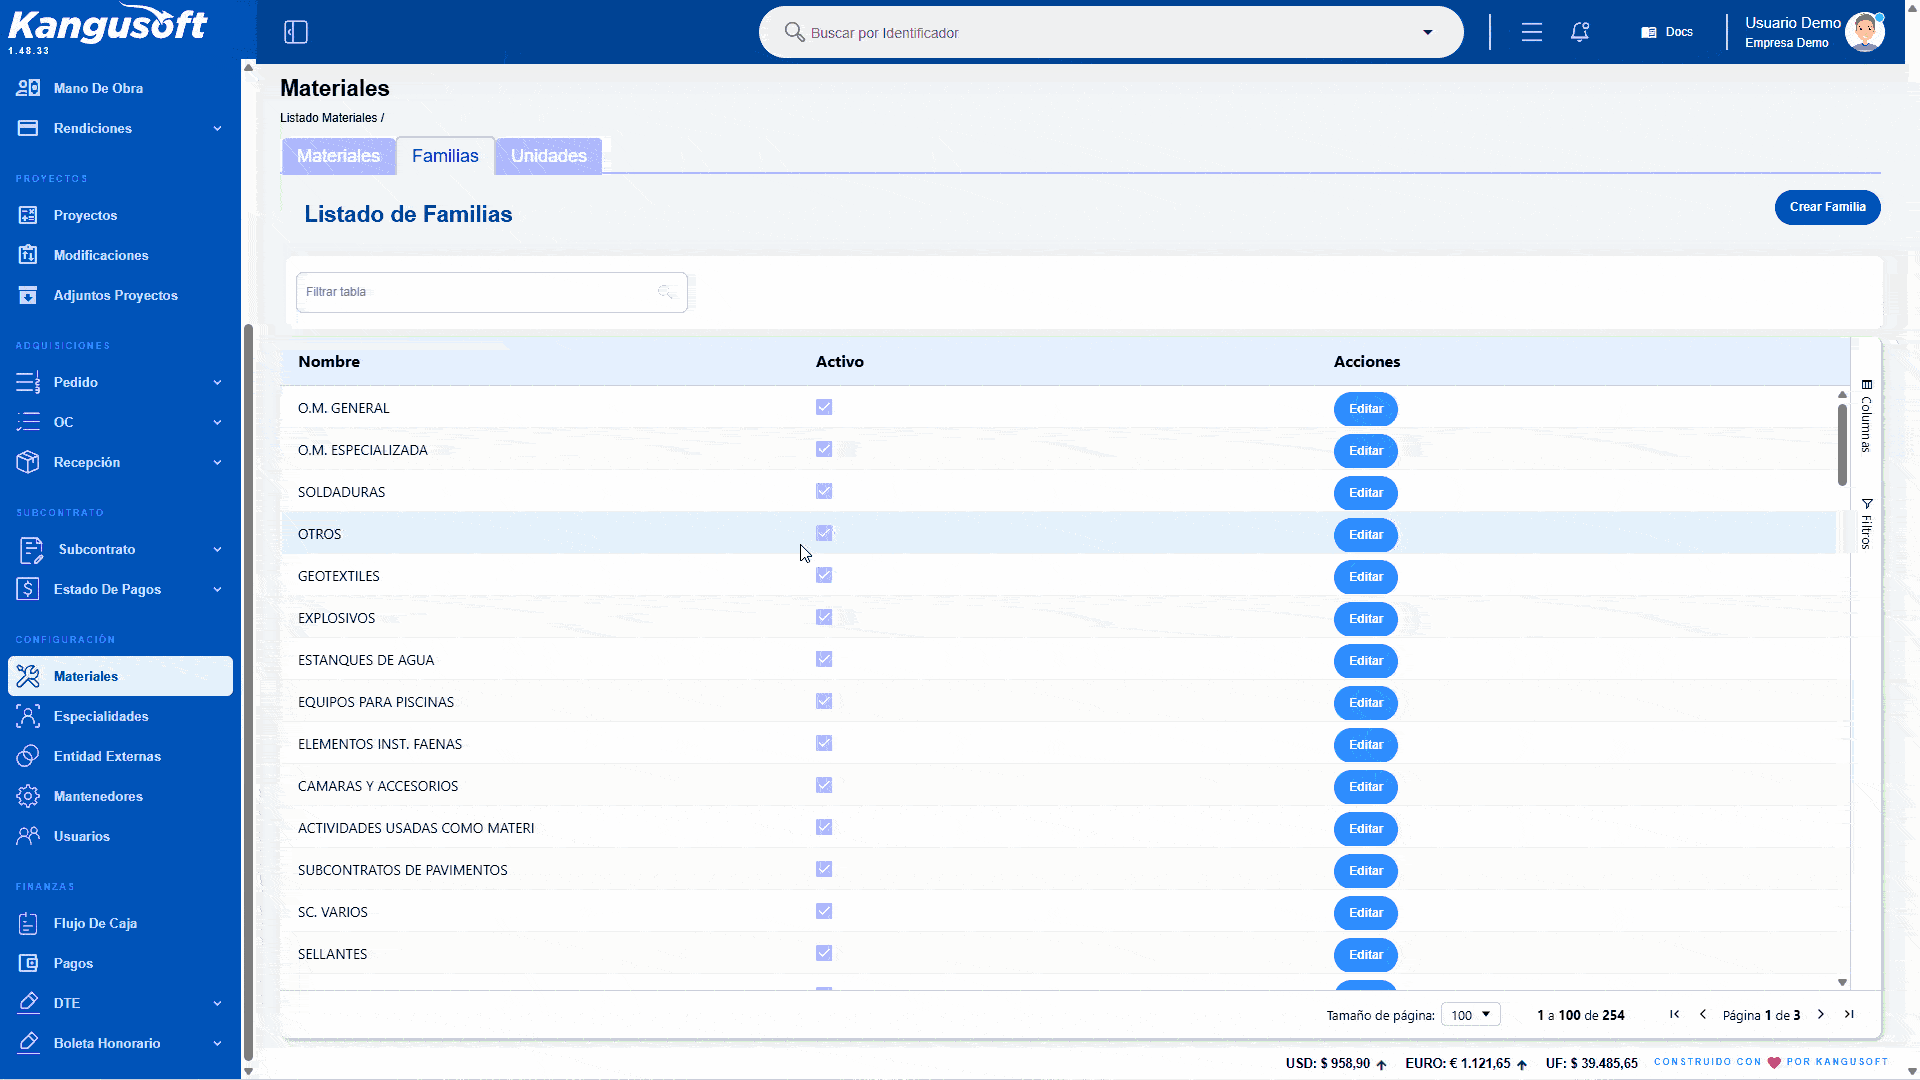Screen dimensions: 1920x1080
Task: Select the Familias tab
Action: 445,156
